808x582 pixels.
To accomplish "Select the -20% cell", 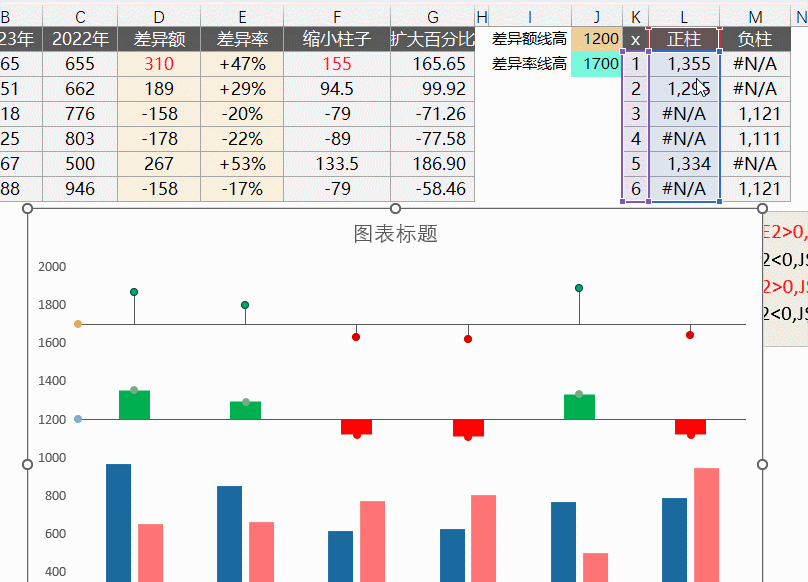I will click(x=242, y=114).
